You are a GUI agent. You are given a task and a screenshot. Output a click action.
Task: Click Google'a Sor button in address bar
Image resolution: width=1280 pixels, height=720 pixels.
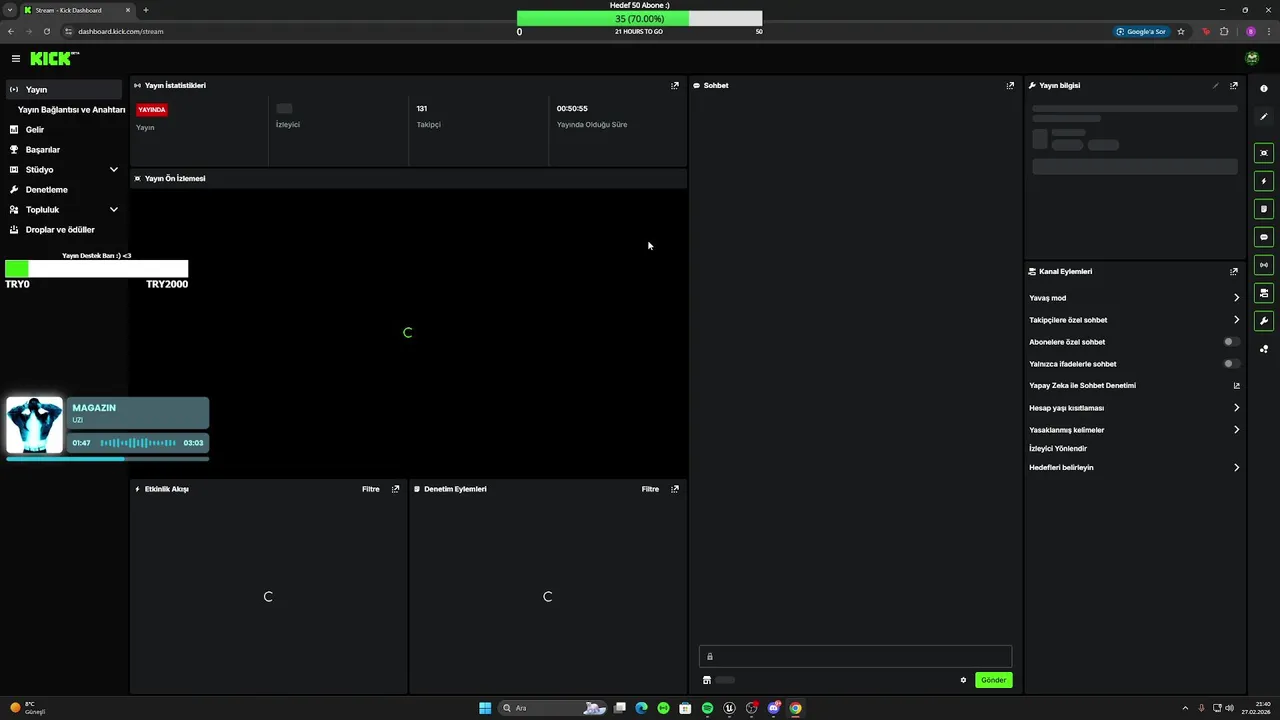coord(1141,31)
